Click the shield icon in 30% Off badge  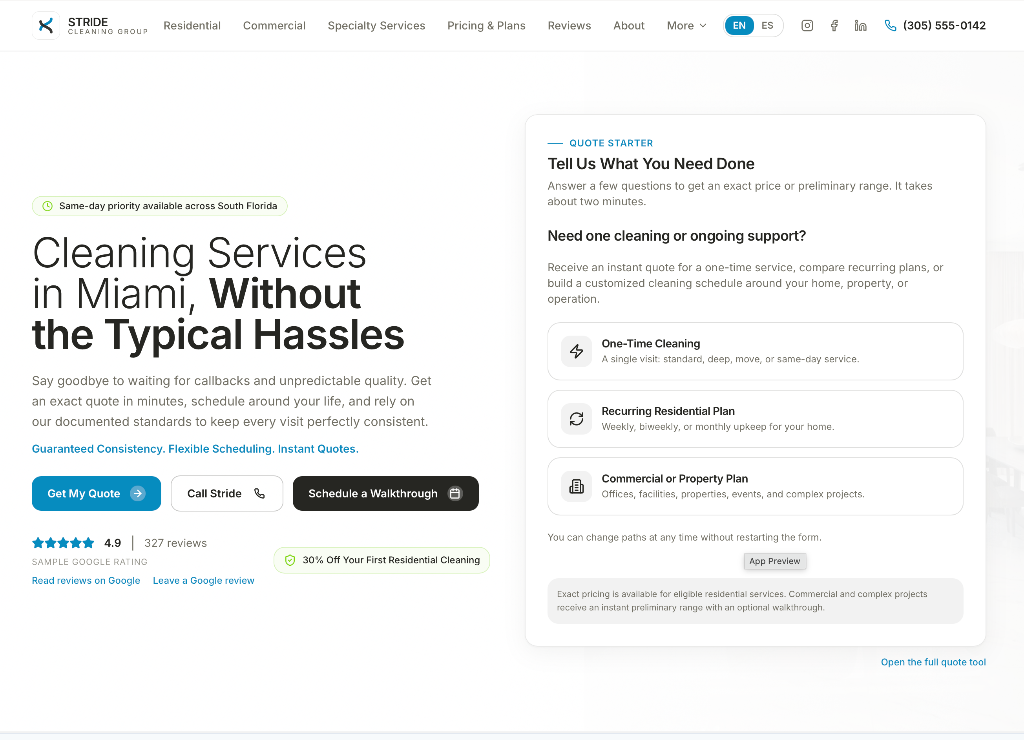click(290, 560)
